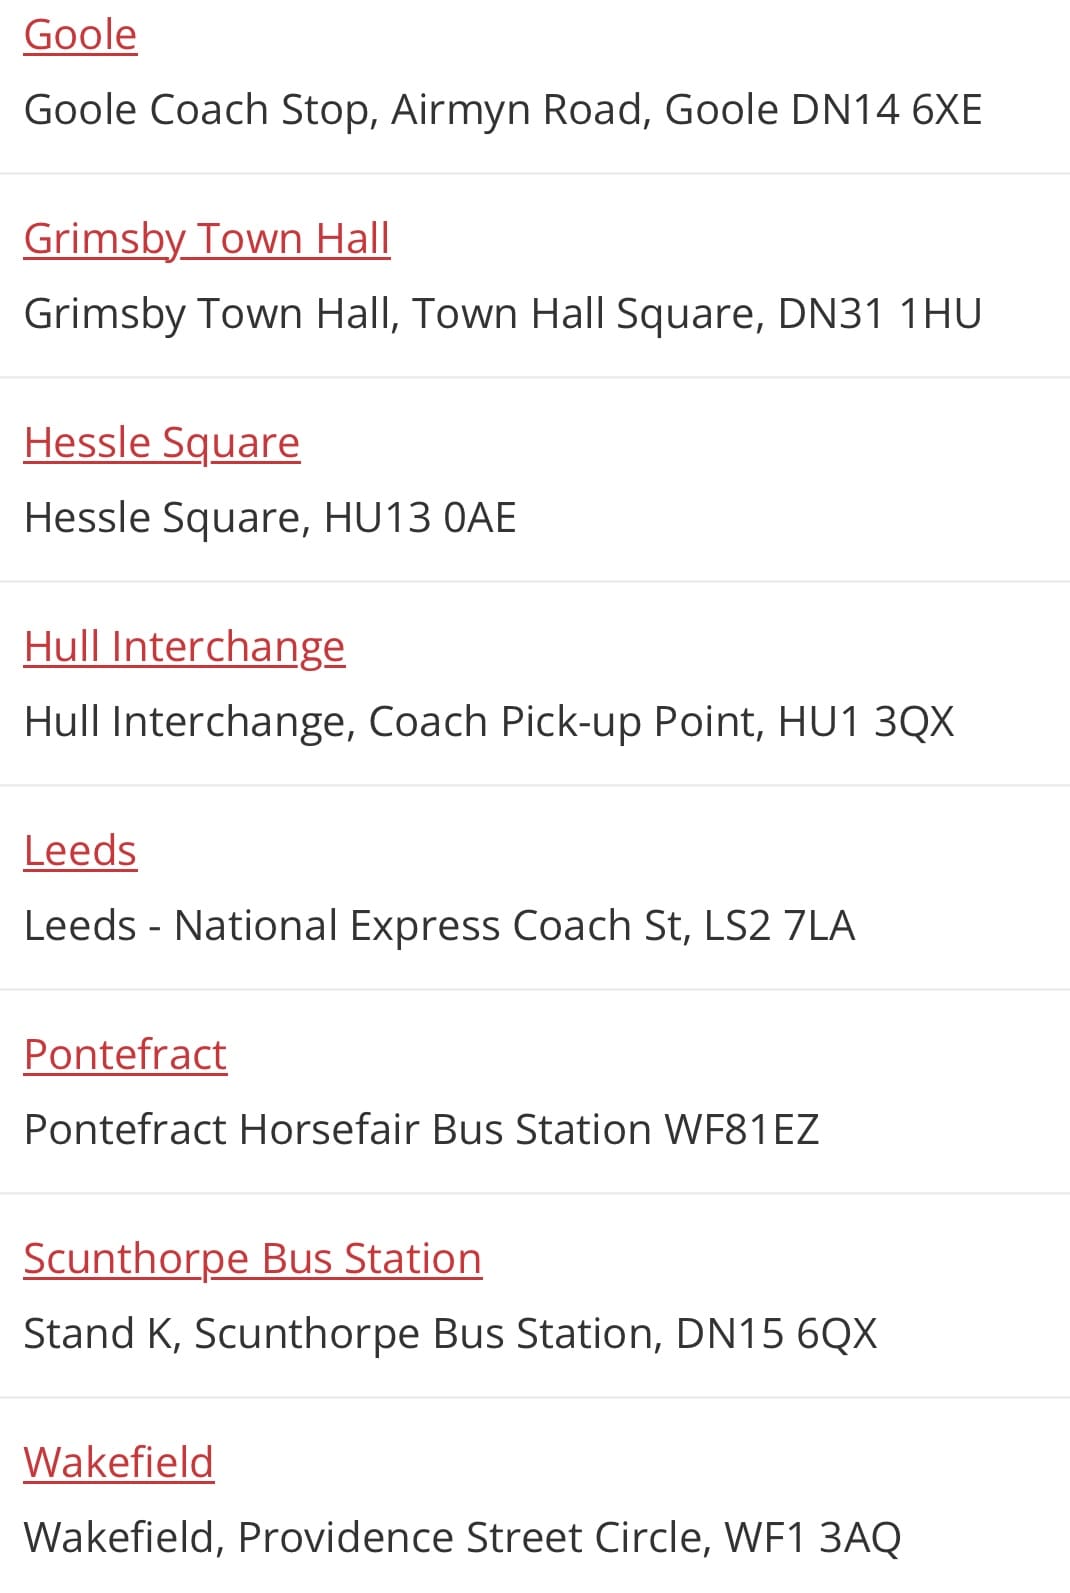Viewport: 1070px width, 1593px height.
Task: Click the Goole Coach Stop address text
Action: pyautogui.click(x=503, y=110)
